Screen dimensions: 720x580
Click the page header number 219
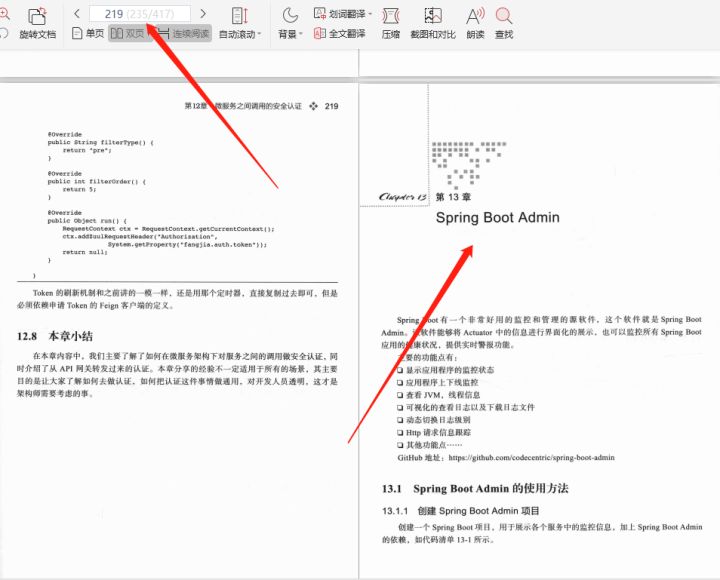[x=332, y=106]
